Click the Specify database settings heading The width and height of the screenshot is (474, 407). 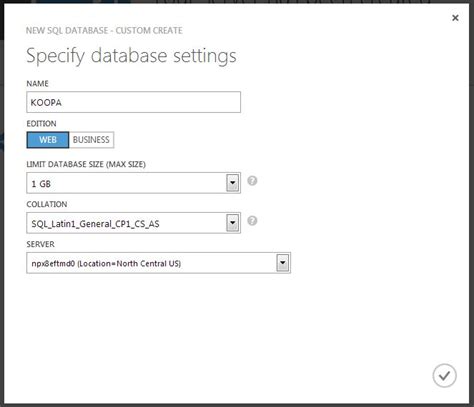tap(131, 56)
